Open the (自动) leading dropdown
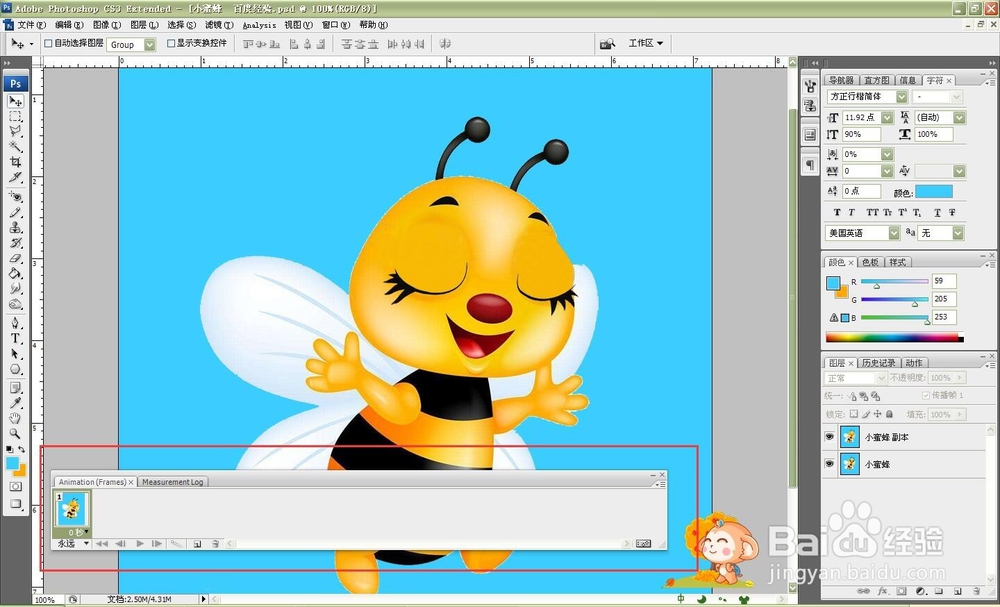Image resolution: width=1000 pixels, height=607 pixels. [959, 117]
